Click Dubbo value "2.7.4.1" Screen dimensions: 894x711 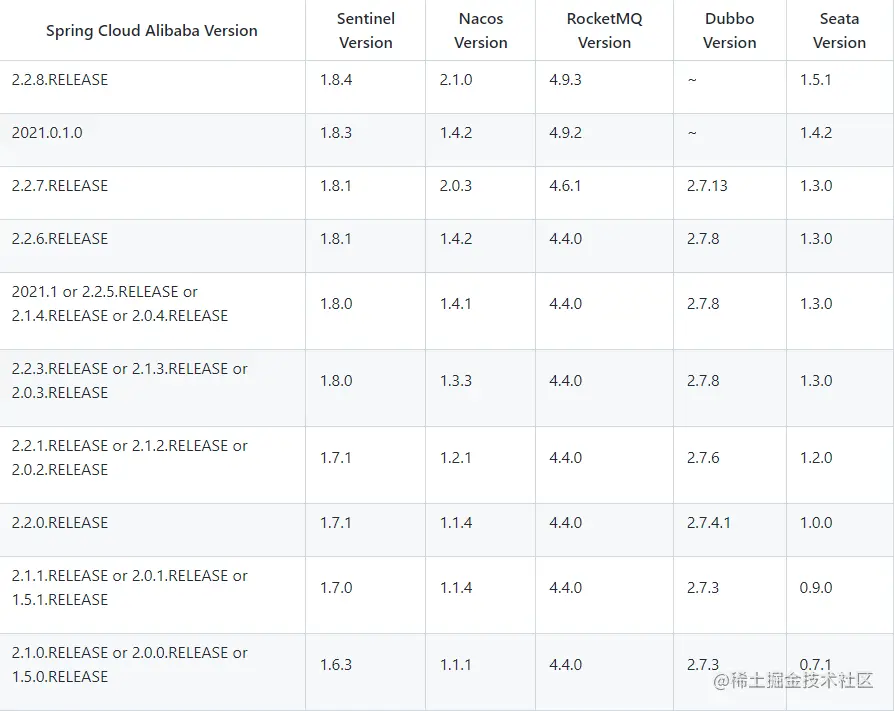(x=709, y=523)
